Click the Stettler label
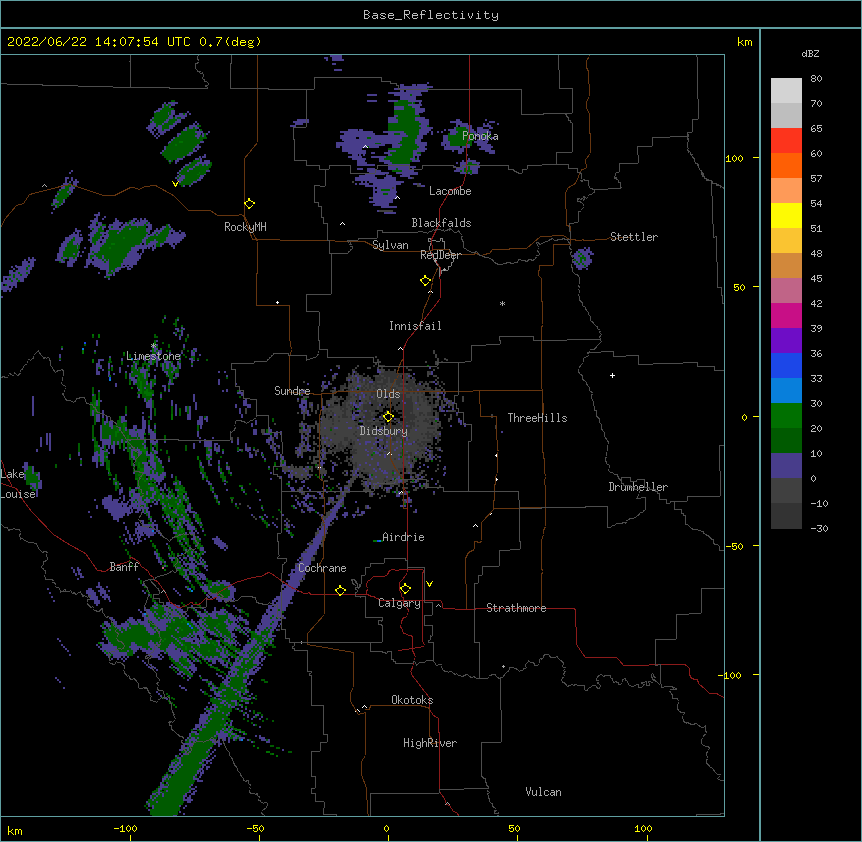Image resolution: width=862 pixels, height=842 pixels. coord(634,237)
